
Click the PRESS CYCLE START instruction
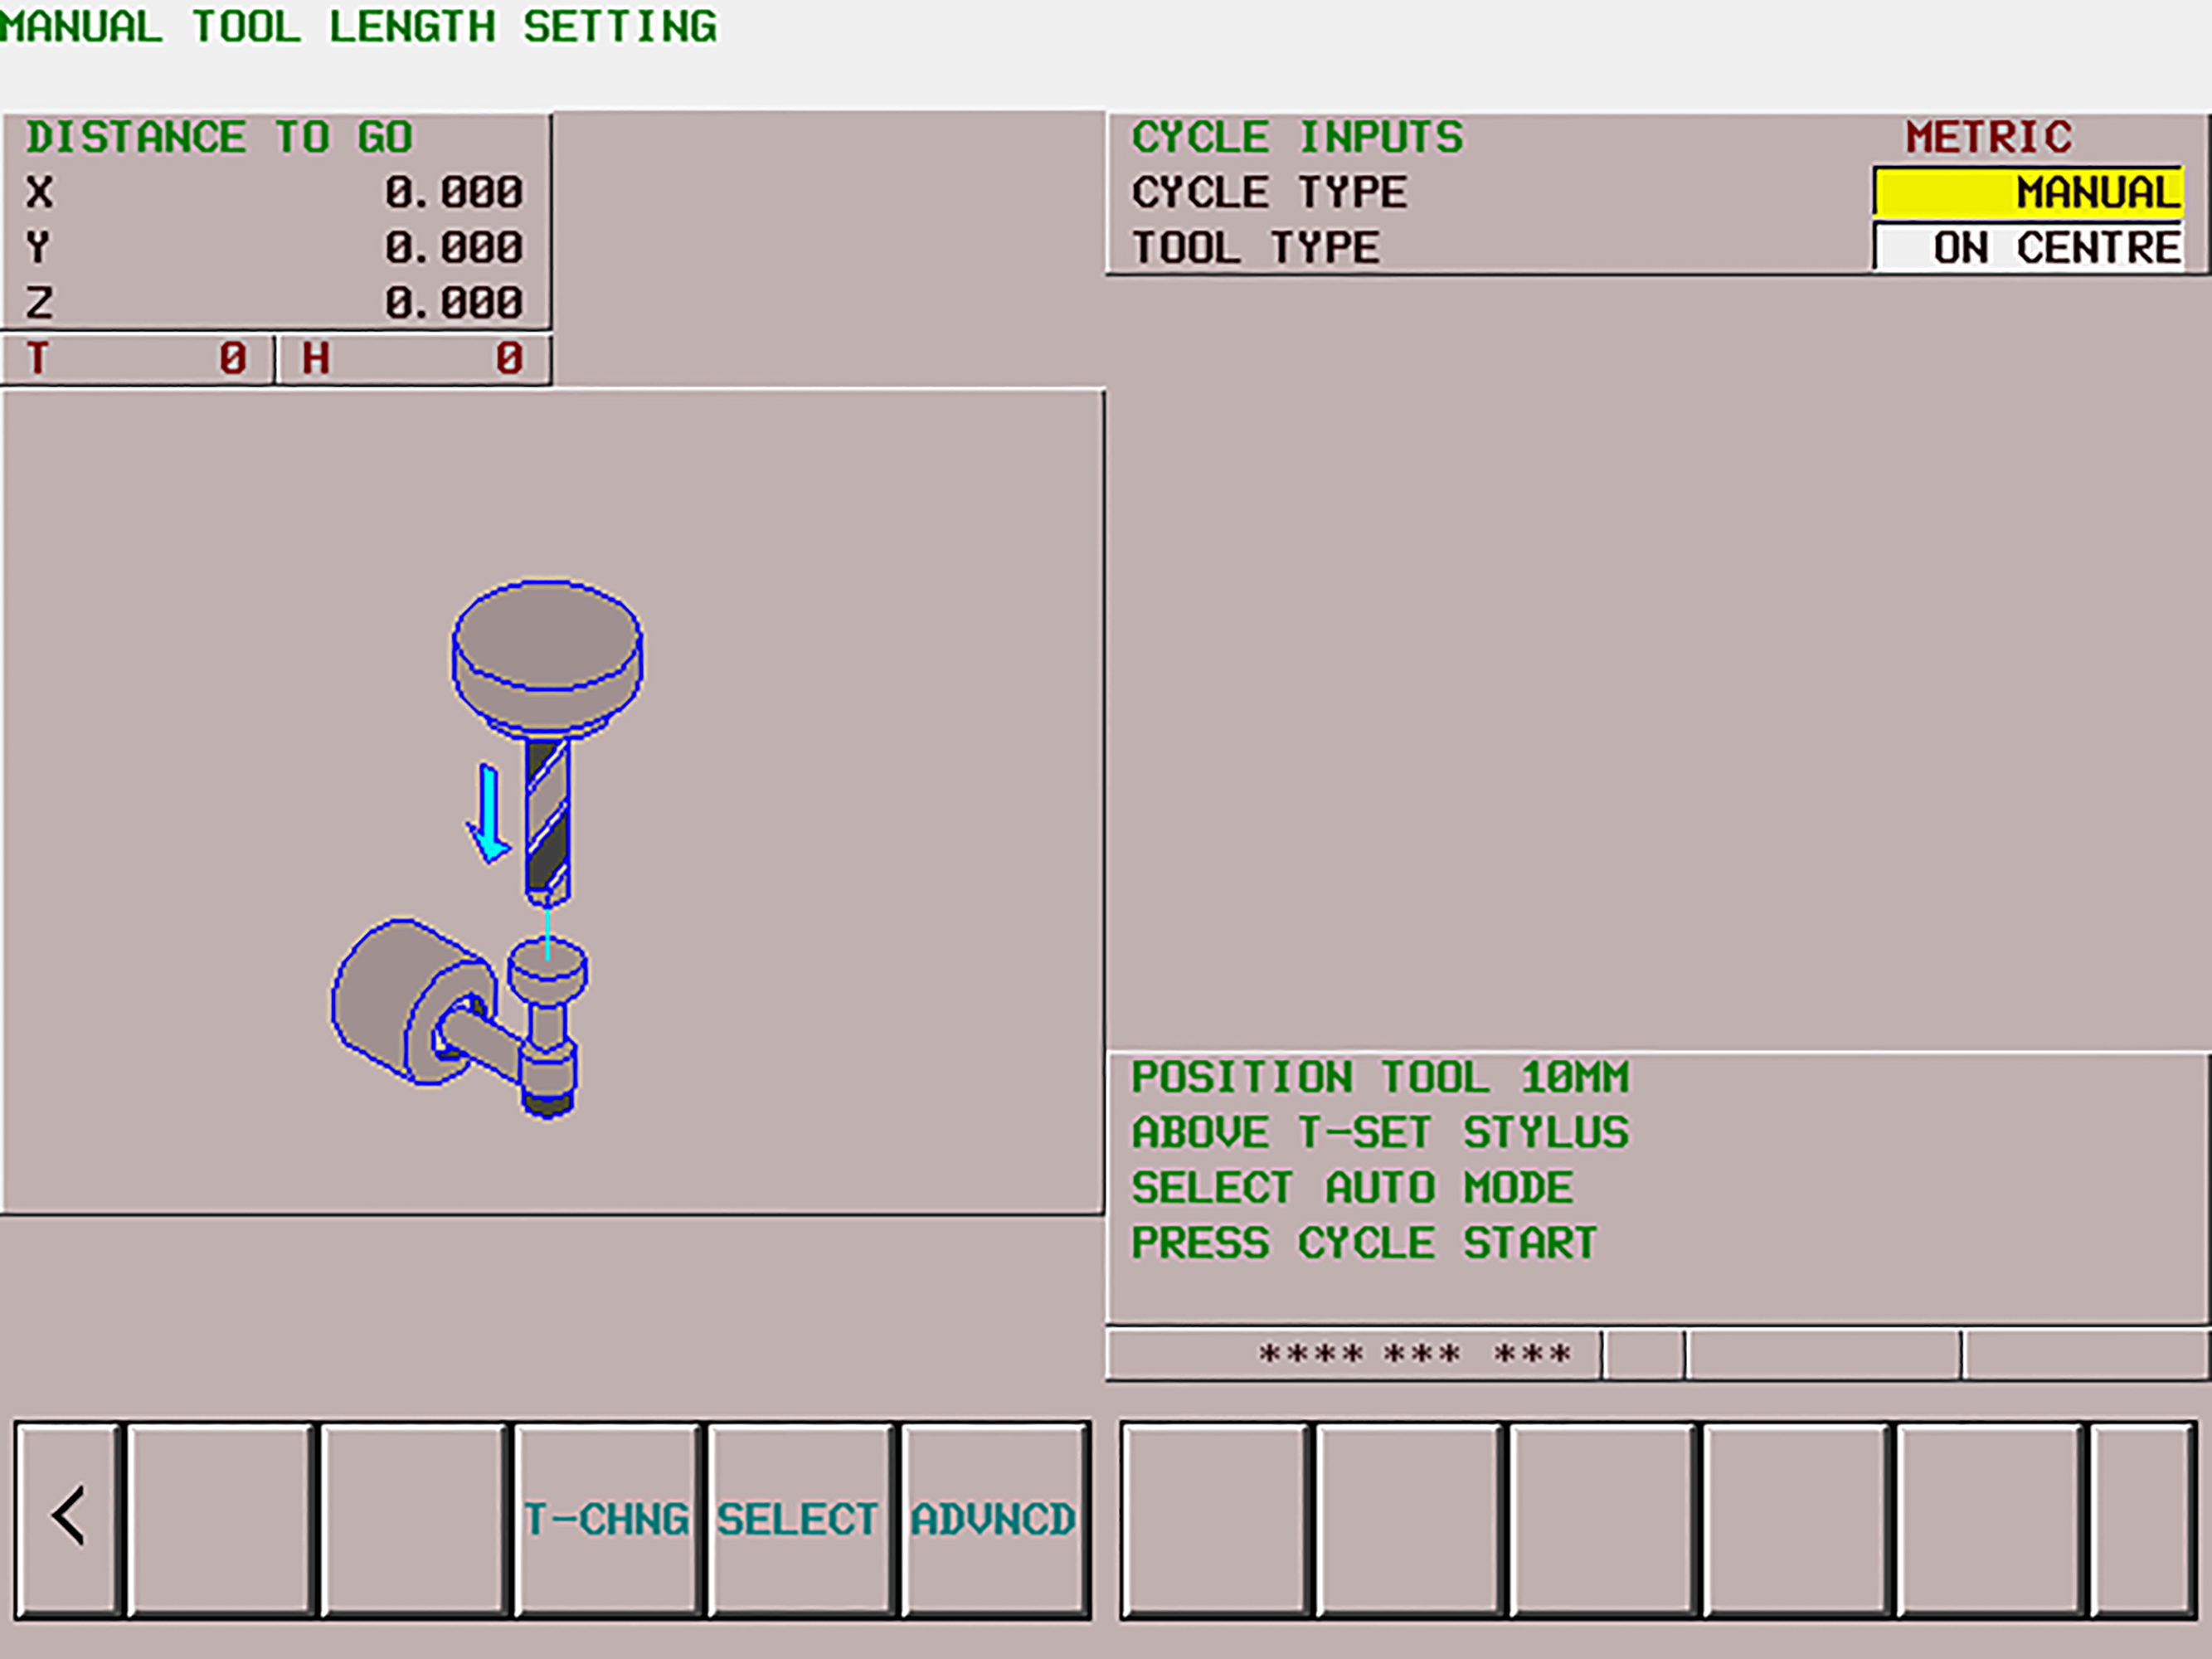pyautogui.click(x=1364, y=1243)
